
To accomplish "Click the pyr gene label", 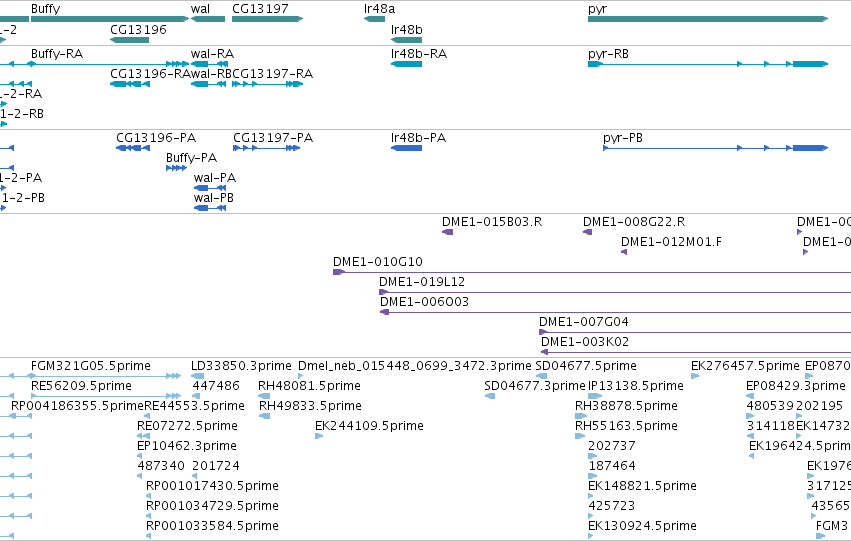I will [598, 9].
